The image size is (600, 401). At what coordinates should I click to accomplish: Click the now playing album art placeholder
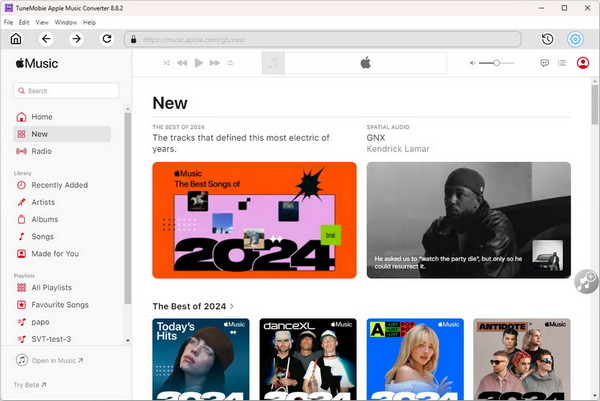(273, 63)
